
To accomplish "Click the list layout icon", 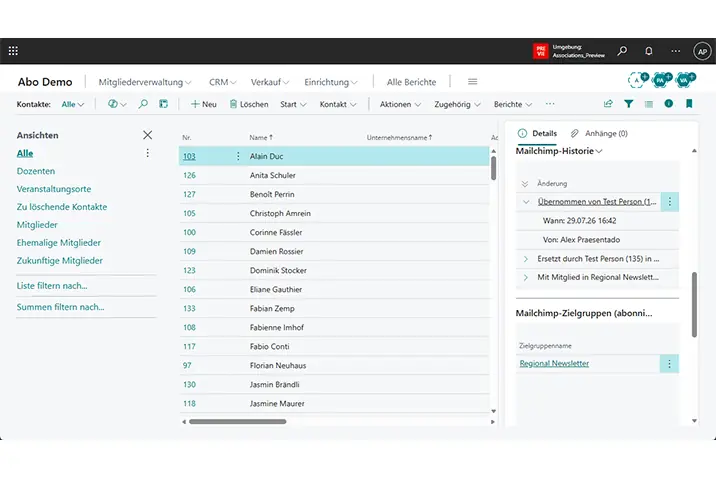I will click(648, 104).
